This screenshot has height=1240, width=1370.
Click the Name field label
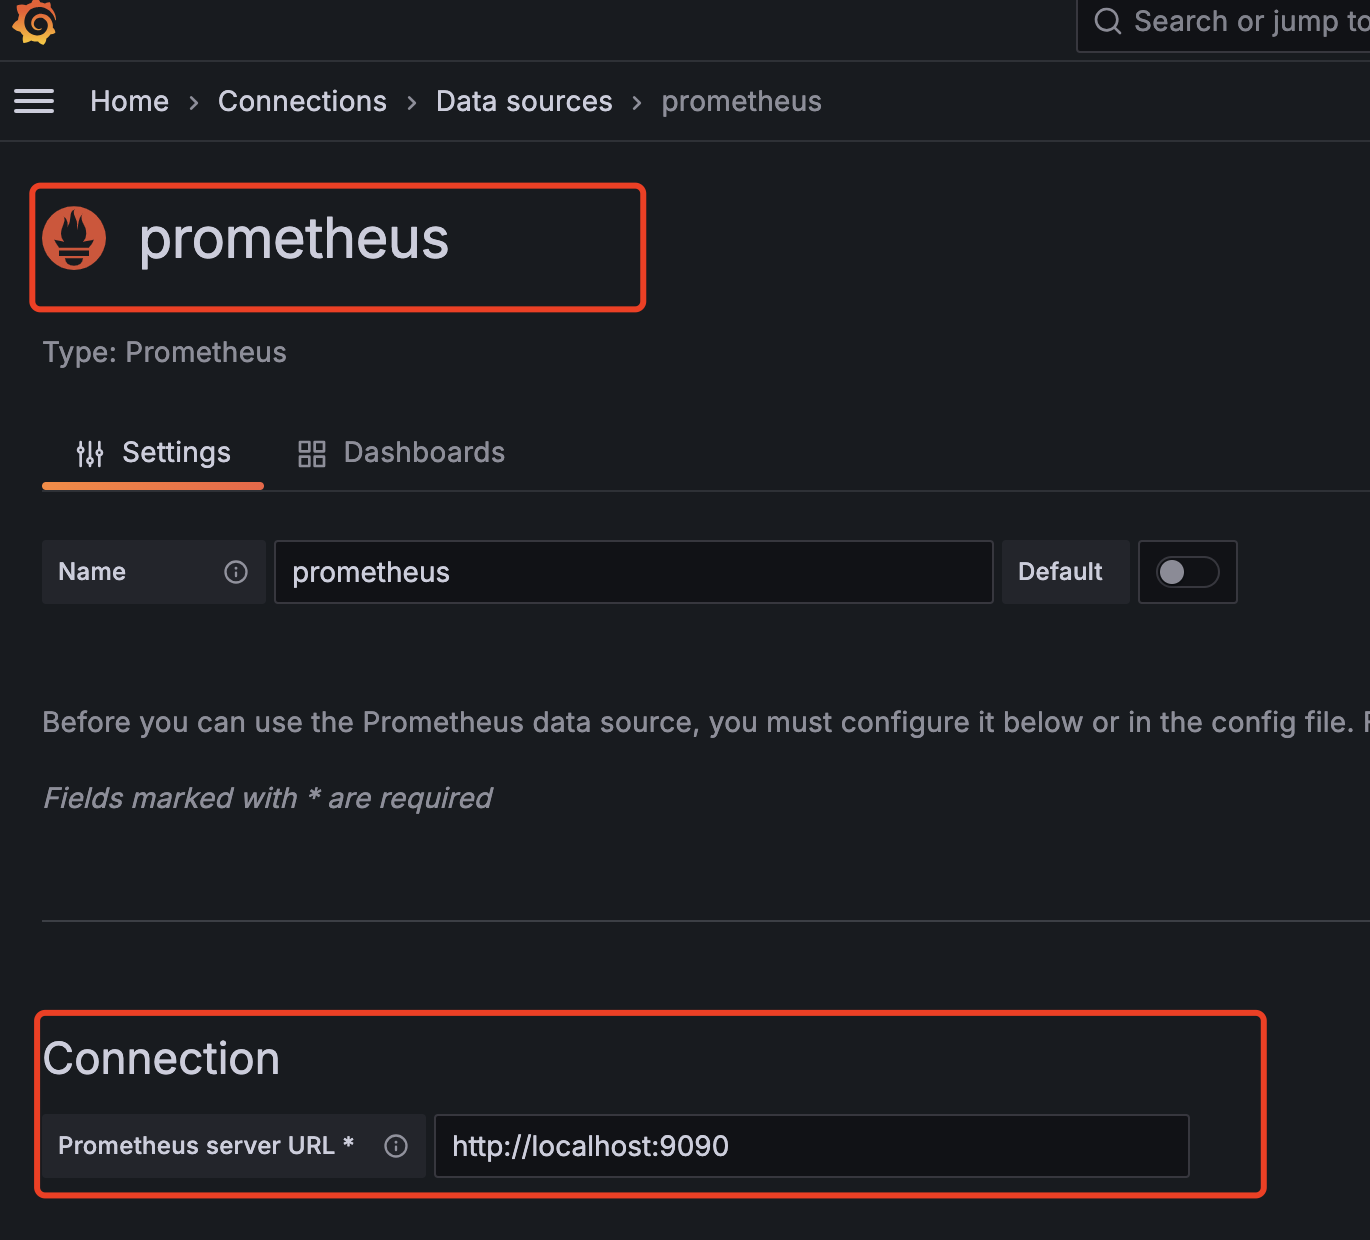tap(92, 572)
